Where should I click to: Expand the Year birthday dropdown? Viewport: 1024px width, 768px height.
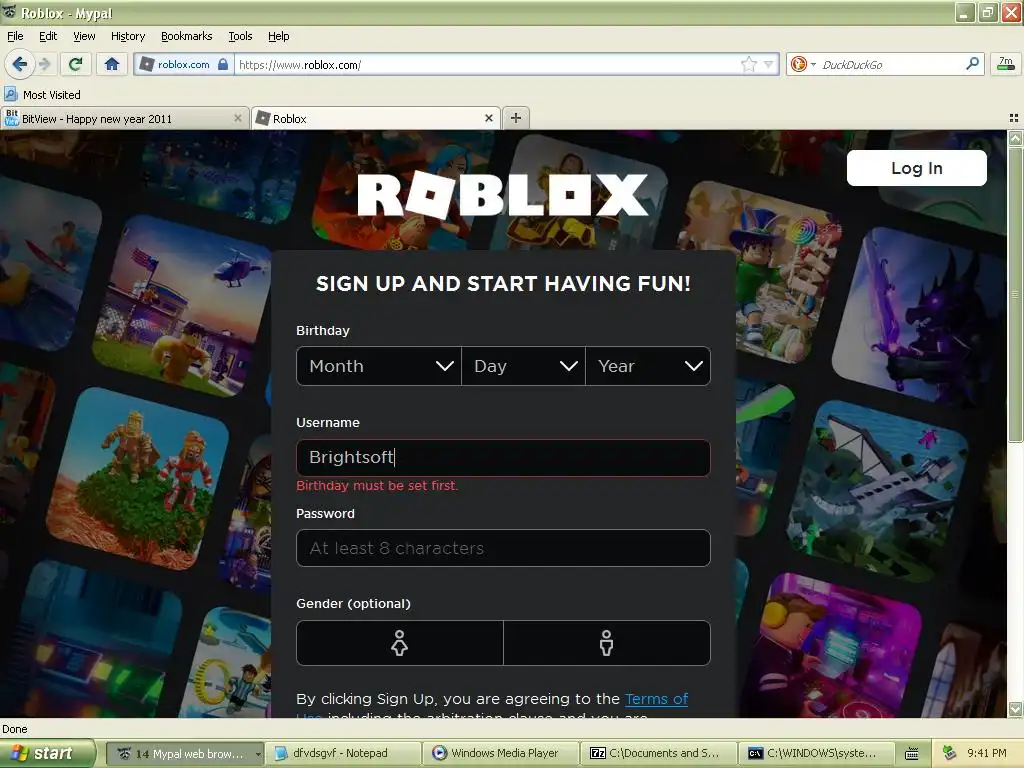pyautogui.click(x=648, y=366)
